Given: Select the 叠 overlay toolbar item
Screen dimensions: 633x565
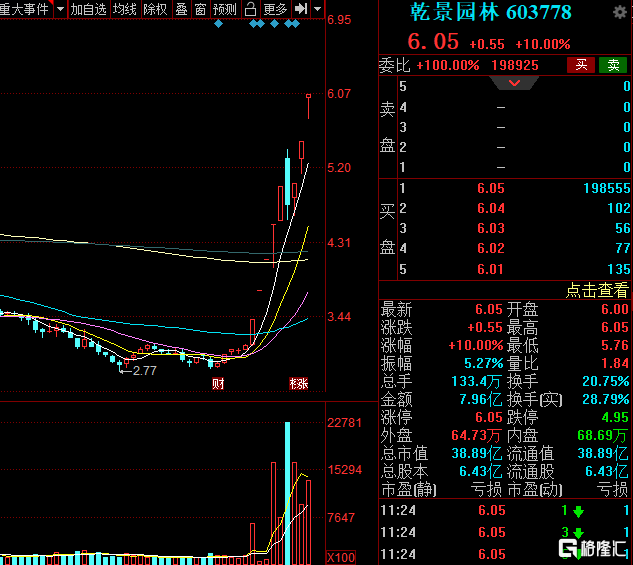Looking at the screenshot, I should pos(182,9).
